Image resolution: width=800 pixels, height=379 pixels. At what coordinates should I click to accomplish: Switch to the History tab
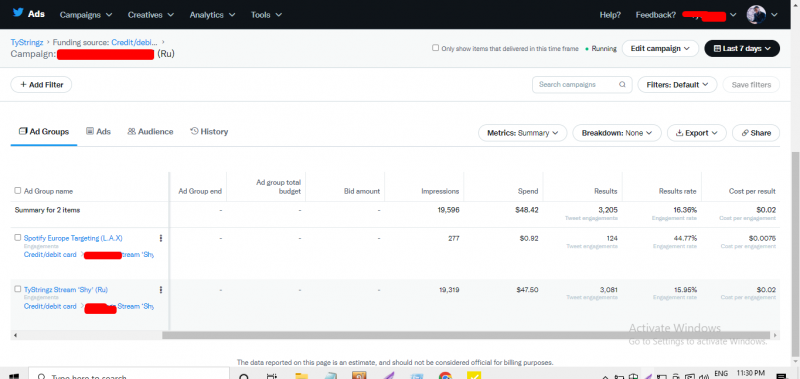pyautogui.click(x=209, y=132)
